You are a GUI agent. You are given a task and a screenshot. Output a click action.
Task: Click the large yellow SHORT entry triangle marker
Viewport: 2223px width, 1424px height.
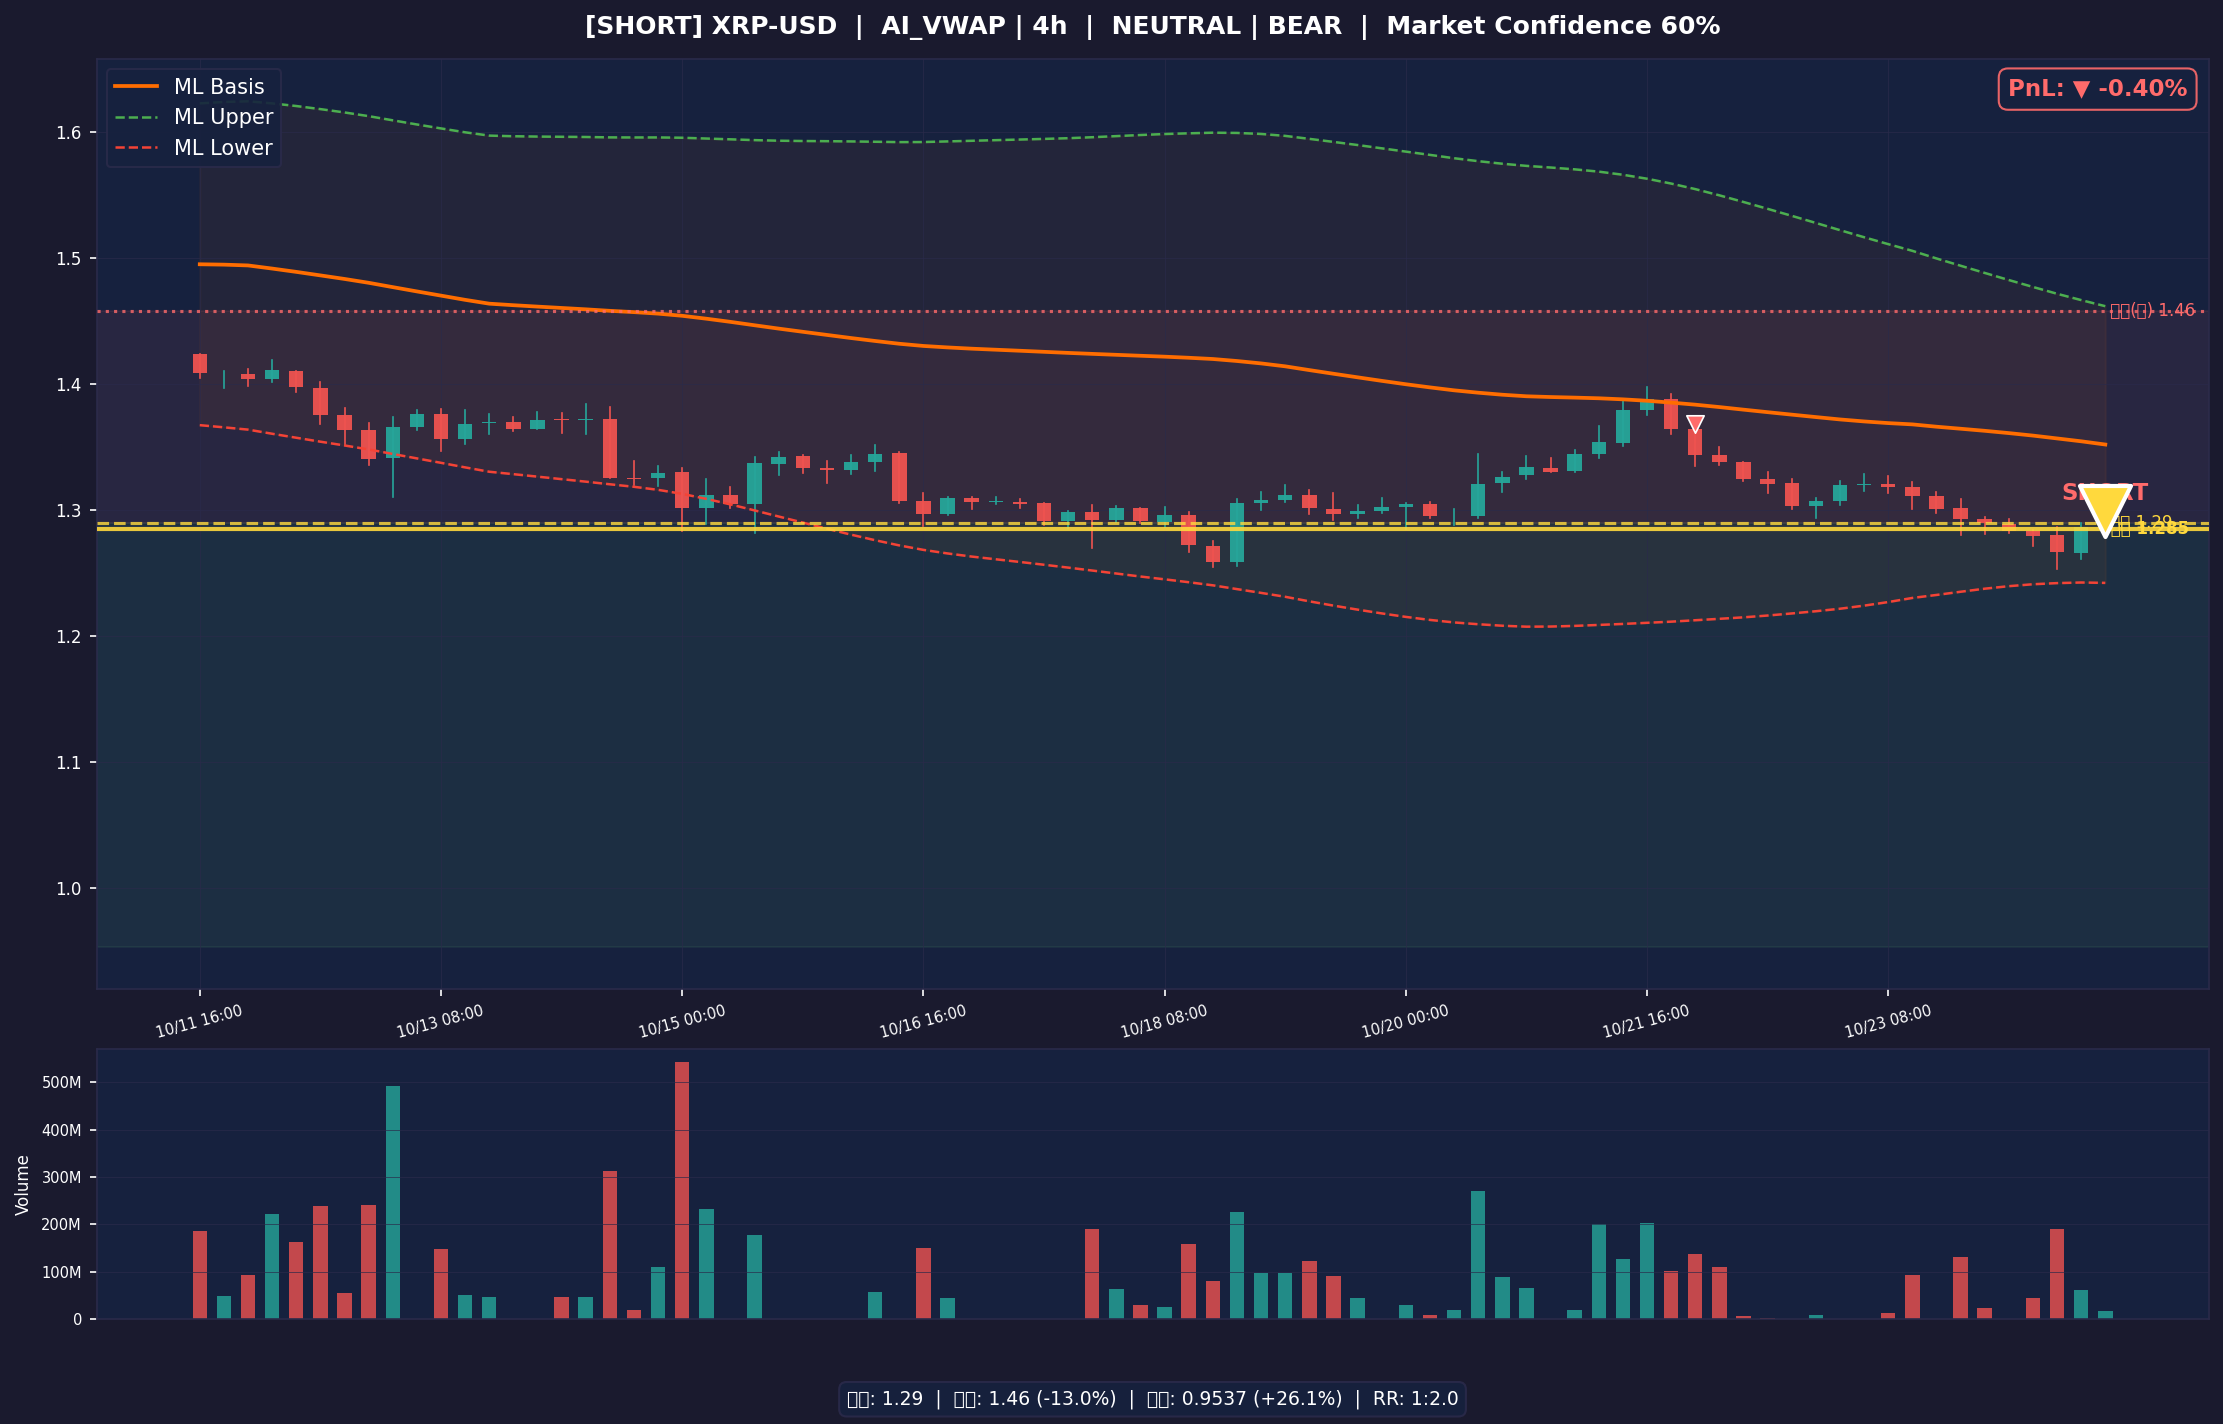point(2105,510)
